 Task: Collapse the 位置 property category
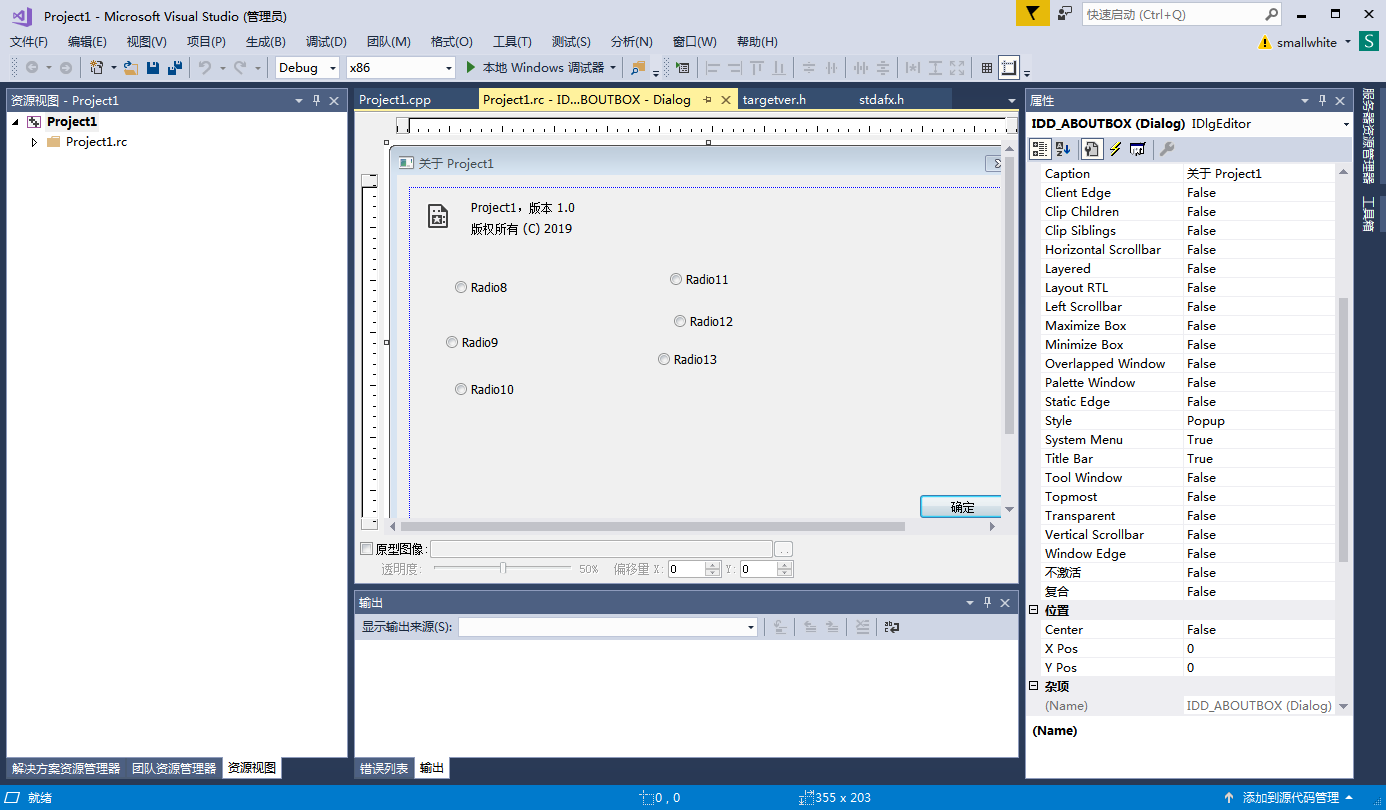tap(1034, 610)
